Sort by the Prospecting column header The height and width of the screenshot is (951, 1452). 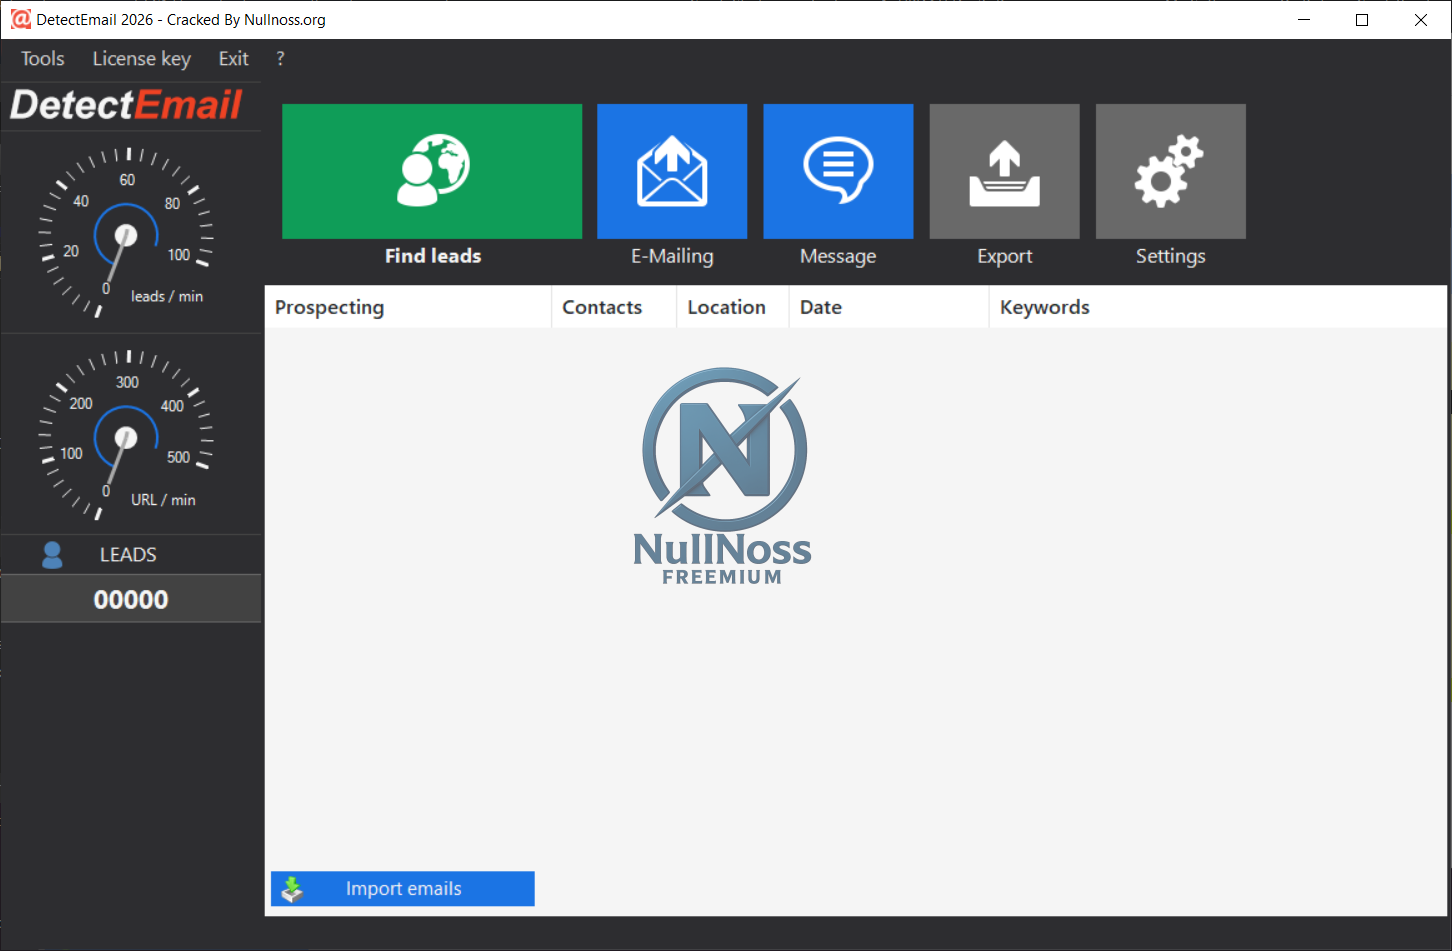click(x=329, y=307)
